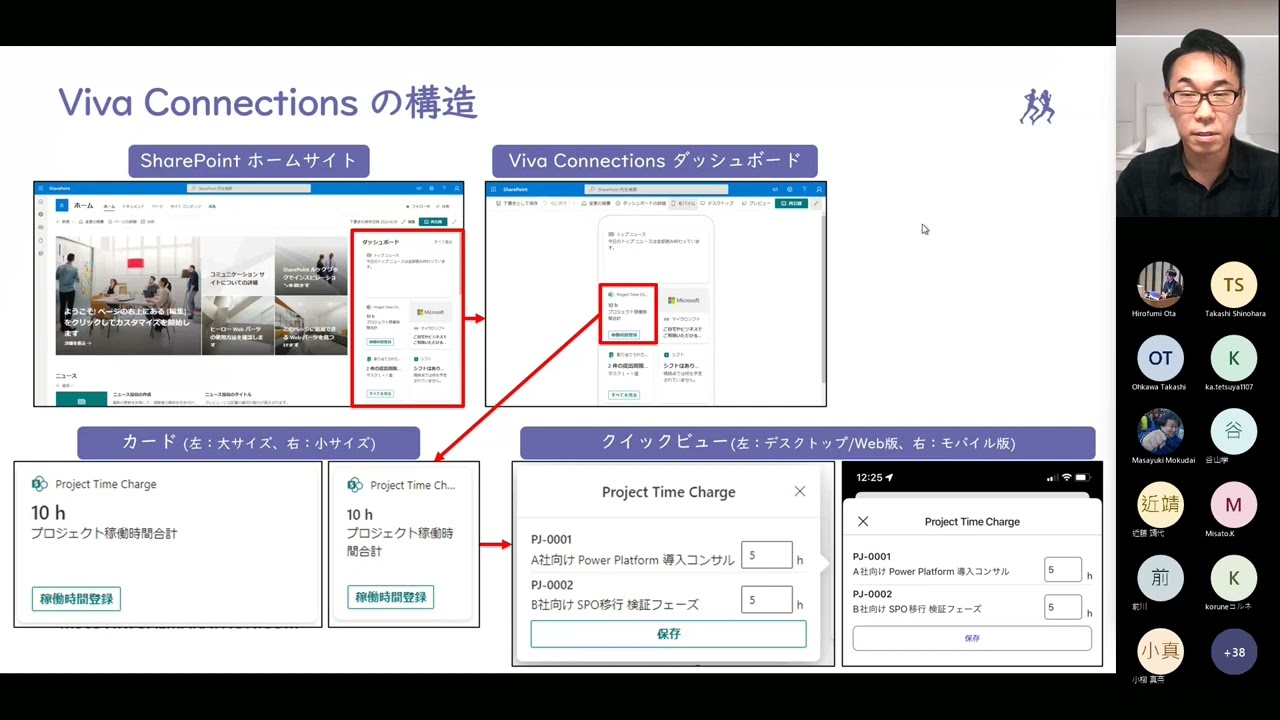This screenshot has width=1280, height=720.
Task: Close the mobile Project Time Charge quick view
Action: click(x=863, y=521)
